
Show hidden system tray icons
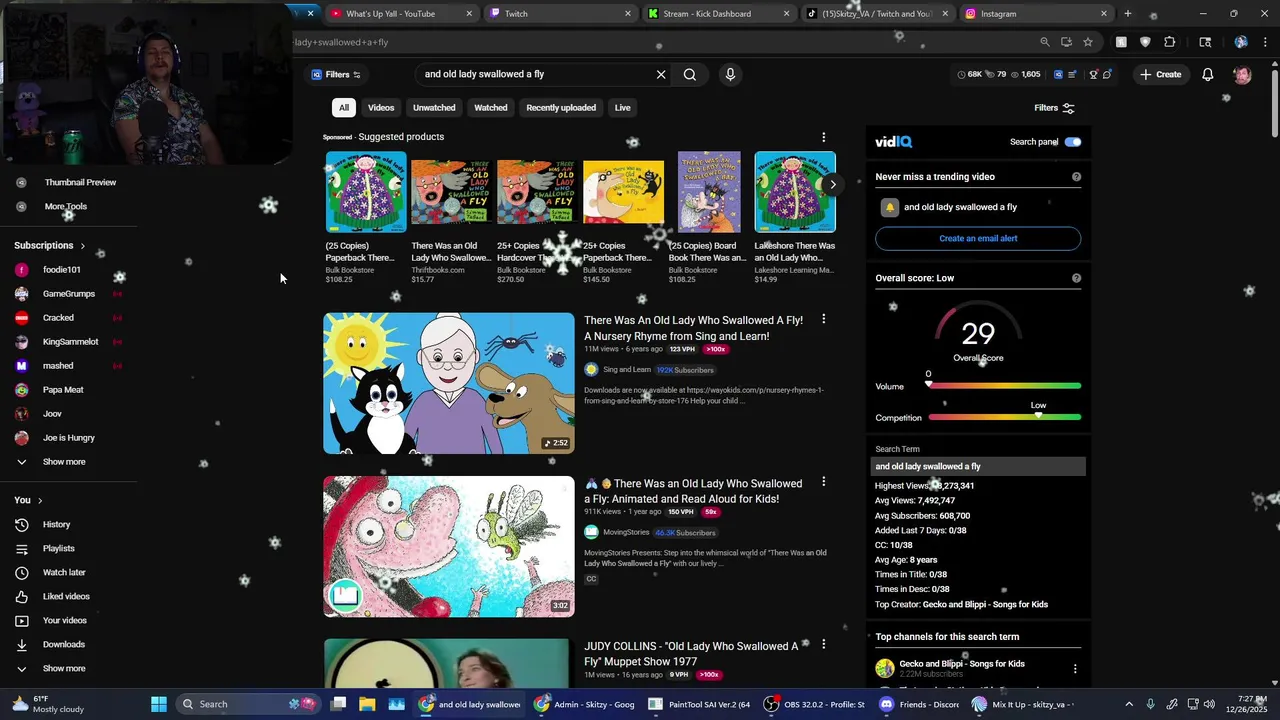(x=1129, y=704)
